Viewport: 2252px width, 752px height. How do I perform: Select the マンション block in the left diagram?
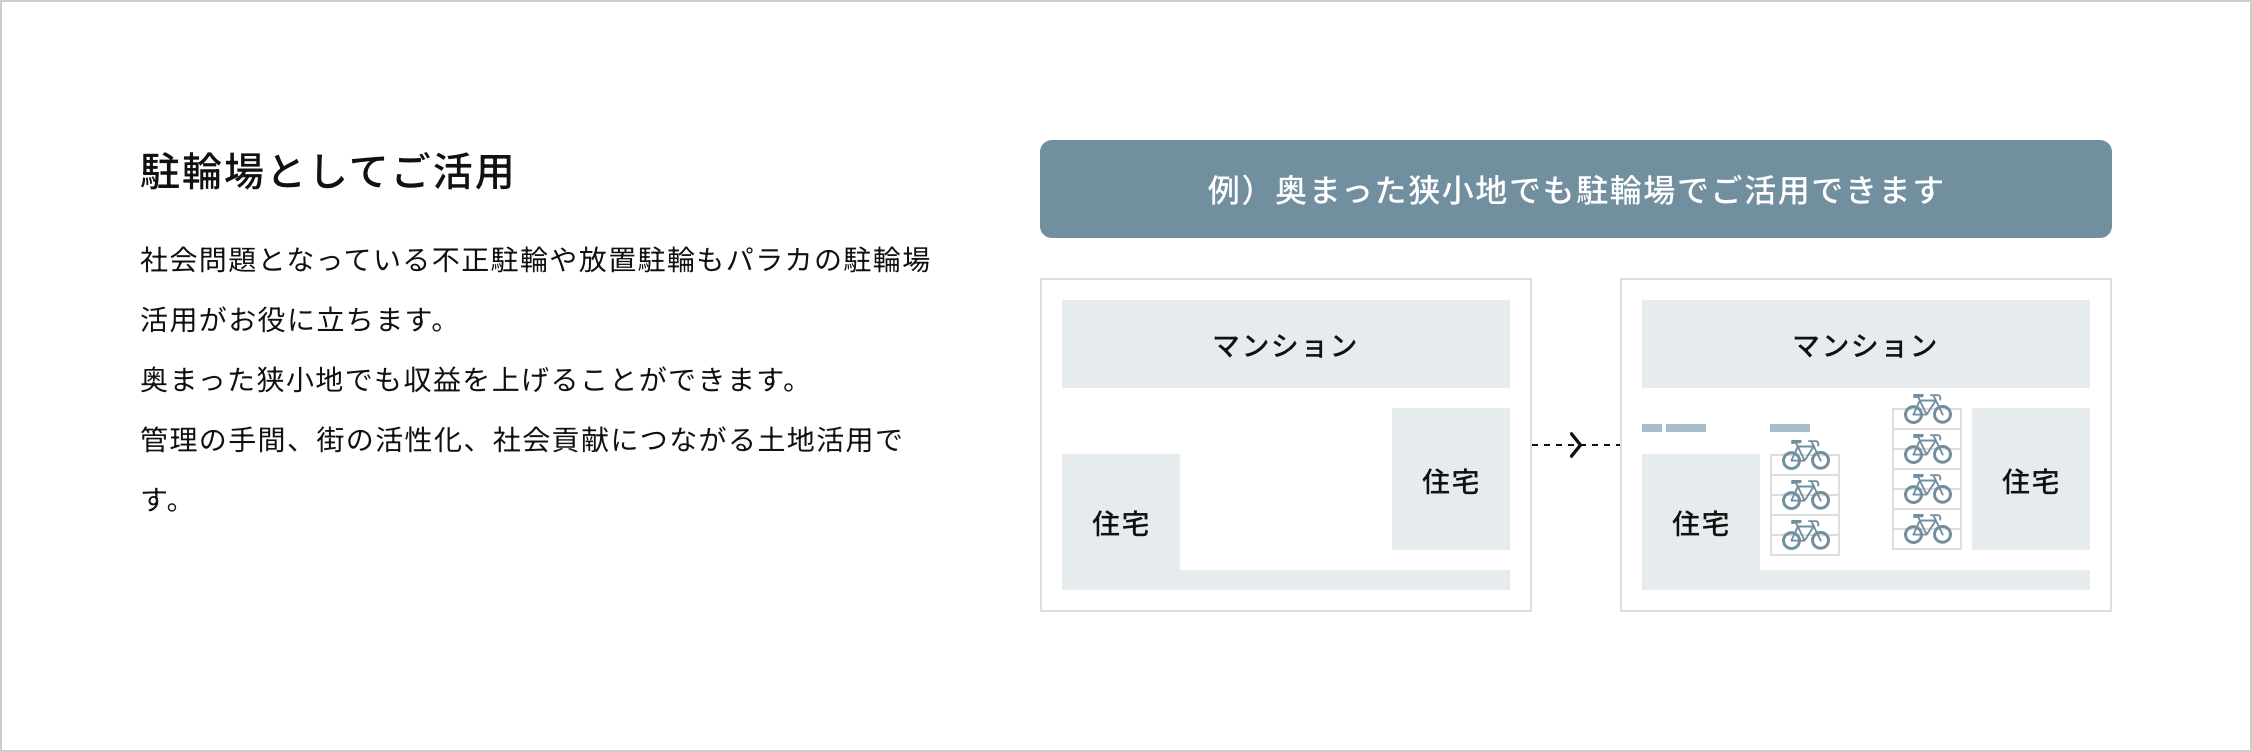(x=1285, y=344)
